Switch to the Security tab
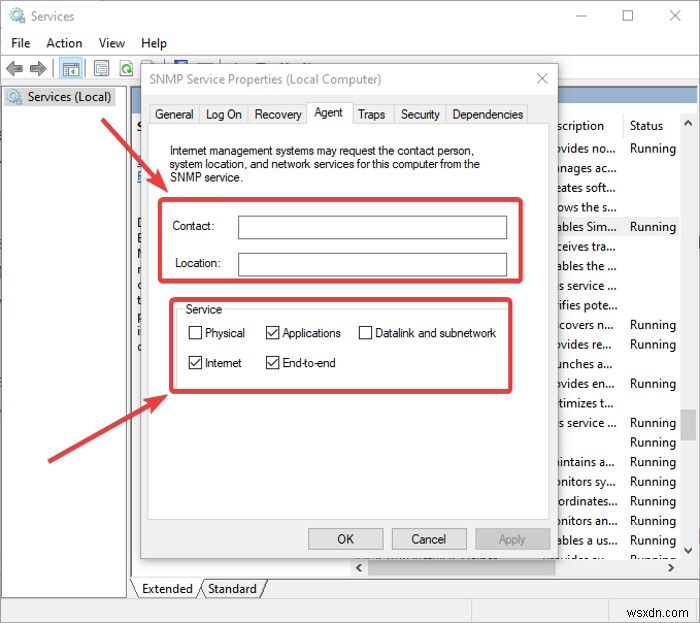The image size is (700, 623). 420,114
